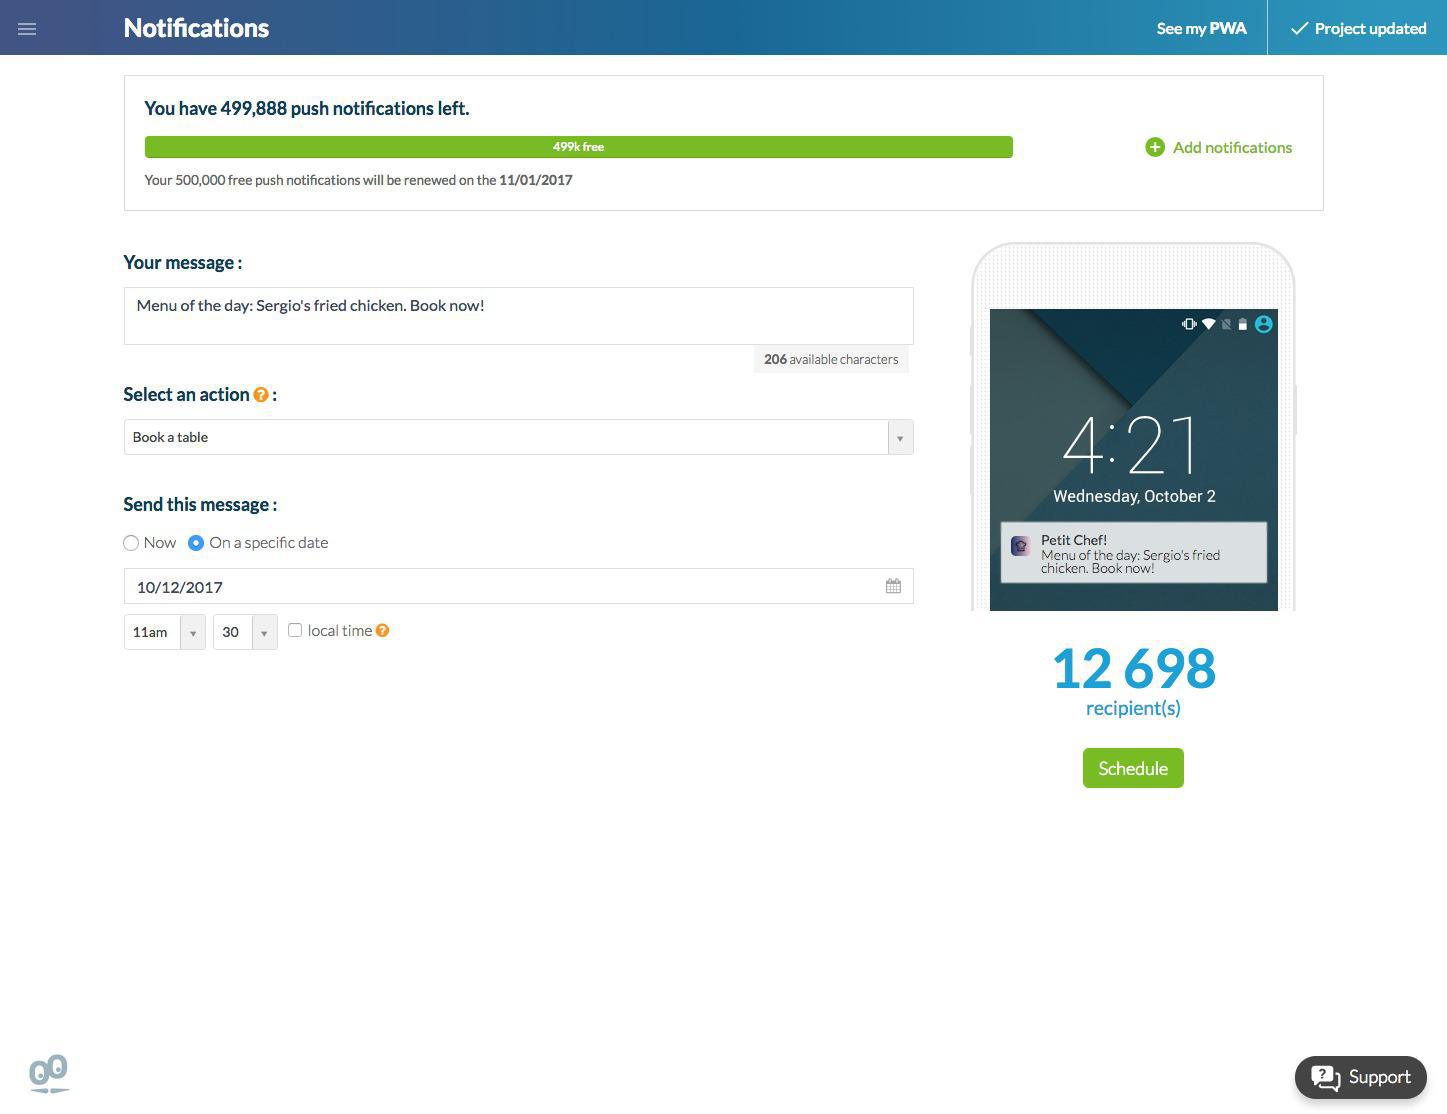Click into the message text field
This screenshot has height=1114, width=1447.
coord(518,316)
